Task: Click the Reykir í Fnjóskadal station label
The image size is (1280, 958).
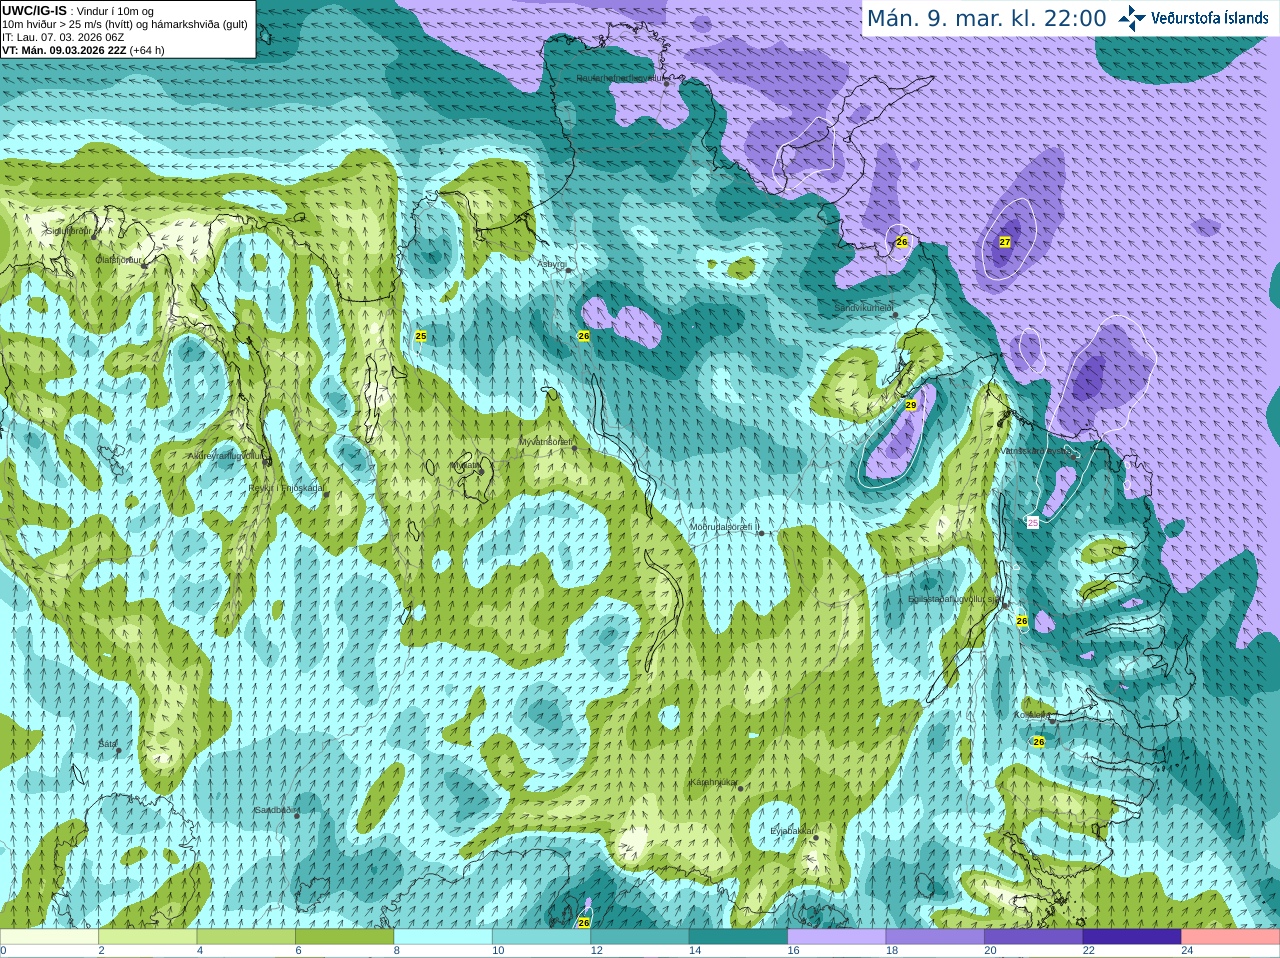Action: [x=286, y=488]
